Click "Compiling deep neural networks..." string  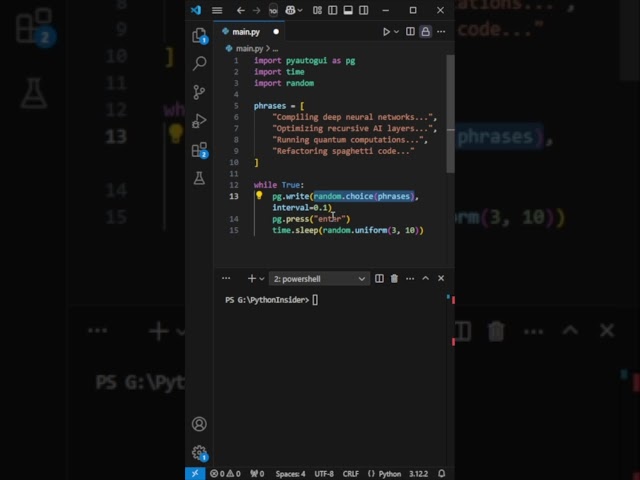click(x=353, y=118)
